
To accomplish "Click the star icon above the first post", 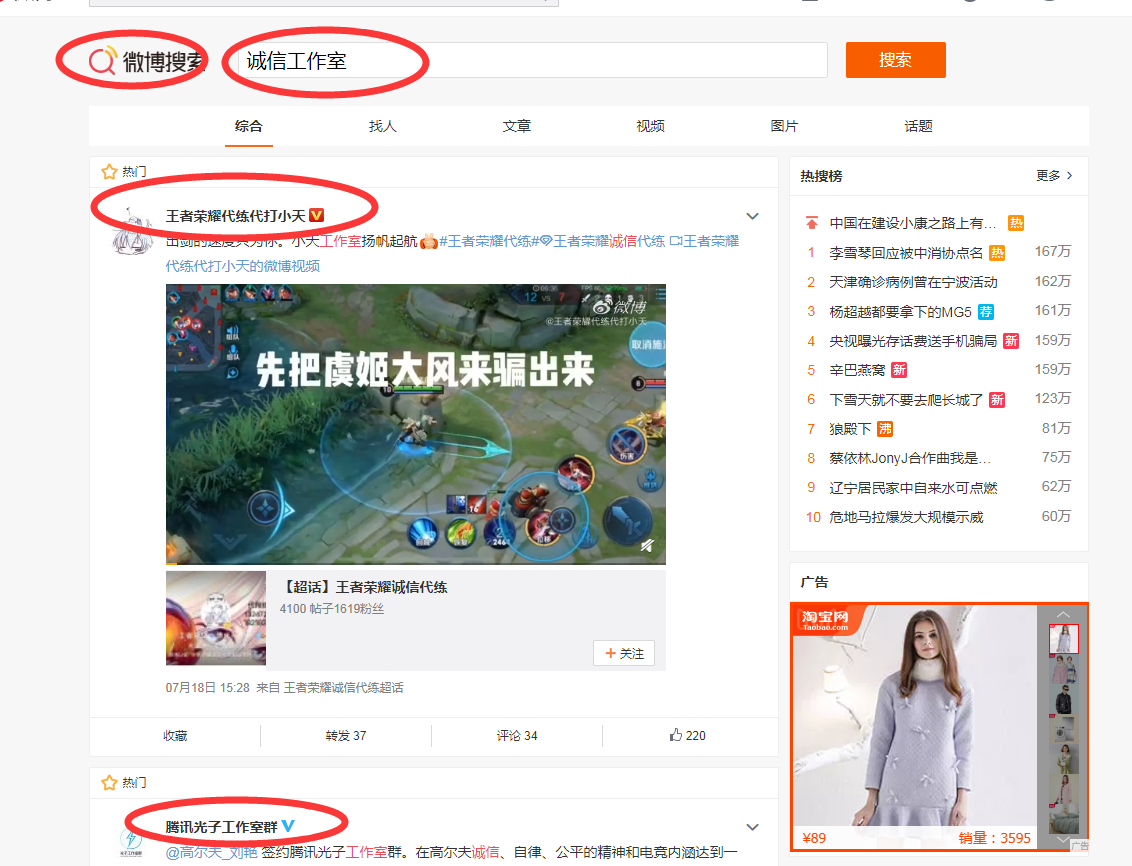I will (109, 172).
